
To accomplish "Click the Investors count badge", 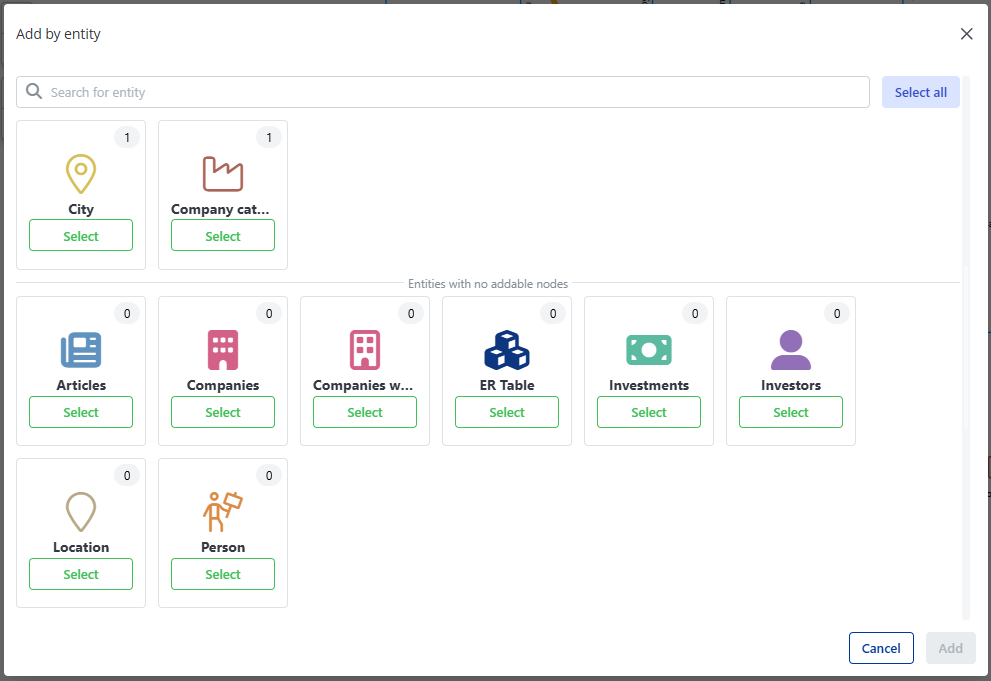I will pyautogui.click(x=837, y=313).
